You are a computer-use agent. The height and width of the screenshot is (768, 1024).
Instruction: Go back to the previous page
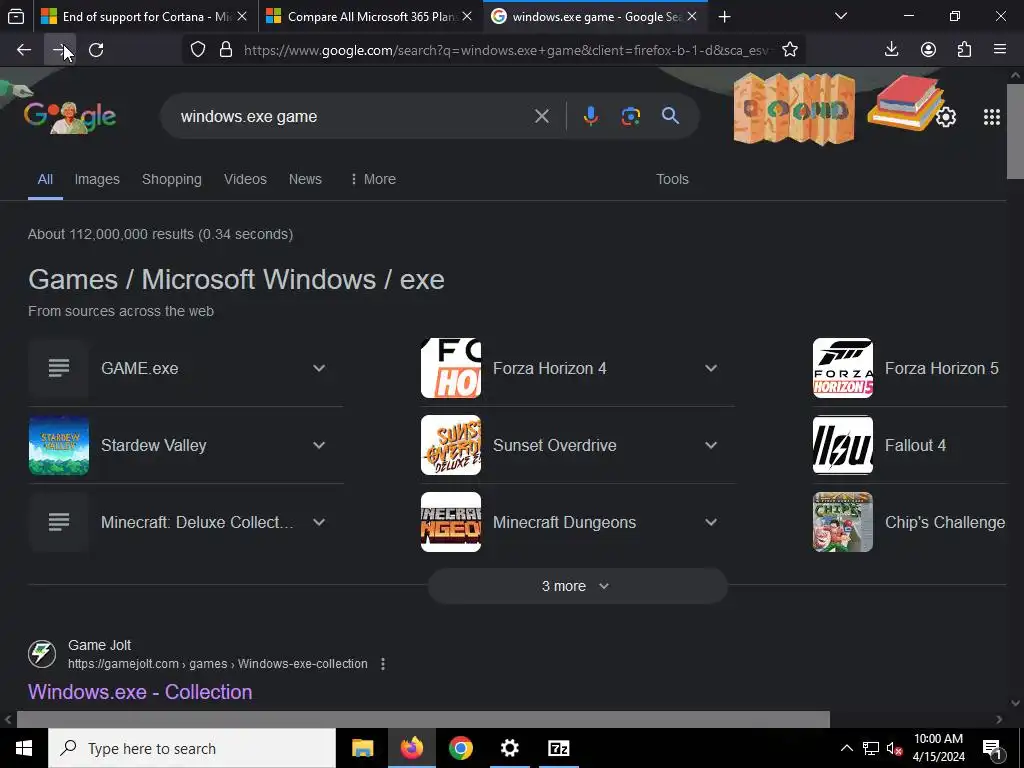(24, 50)
